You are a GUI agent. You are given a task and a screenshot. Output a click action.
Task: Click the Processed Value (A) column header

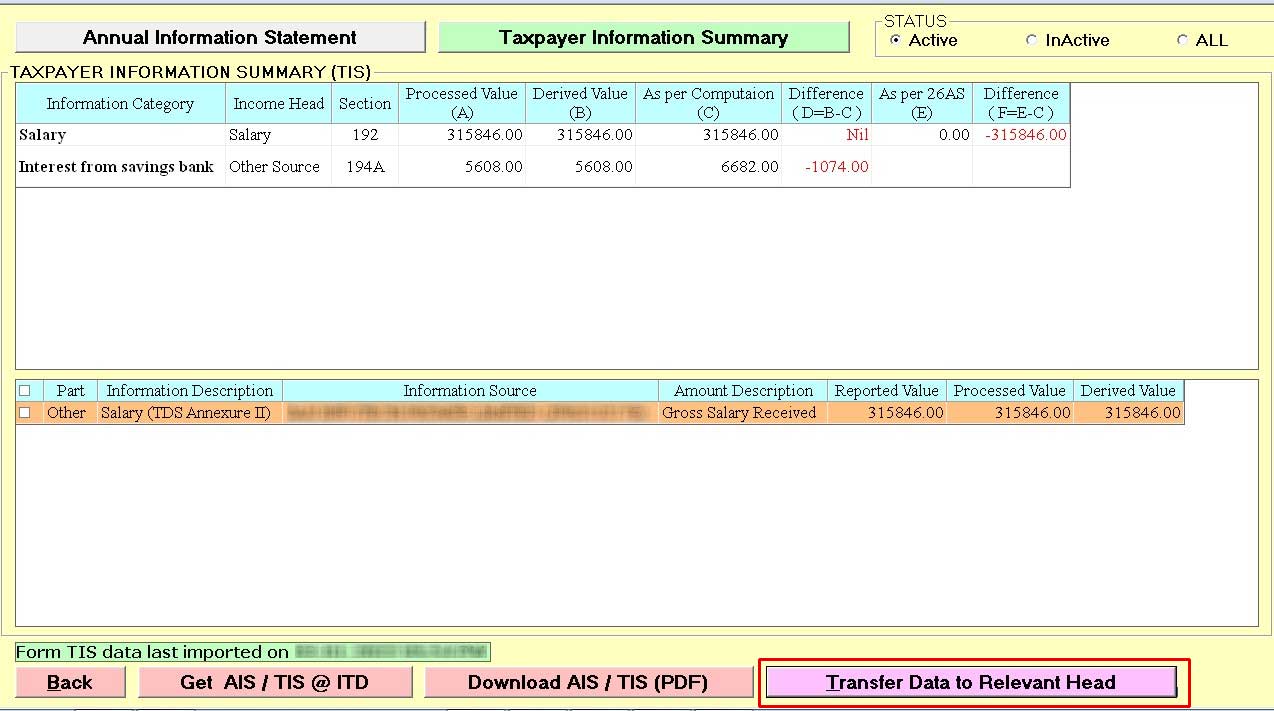coord(461,103)
